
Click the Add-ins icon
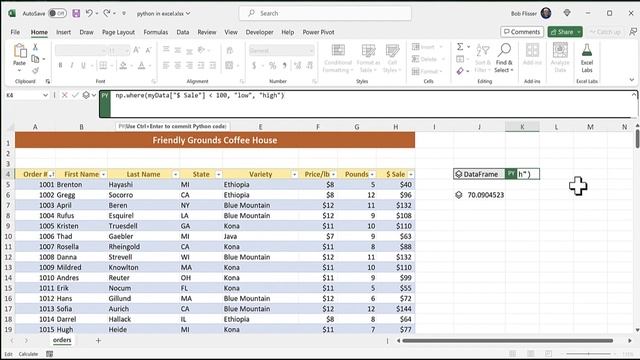(x=532, y=51)
